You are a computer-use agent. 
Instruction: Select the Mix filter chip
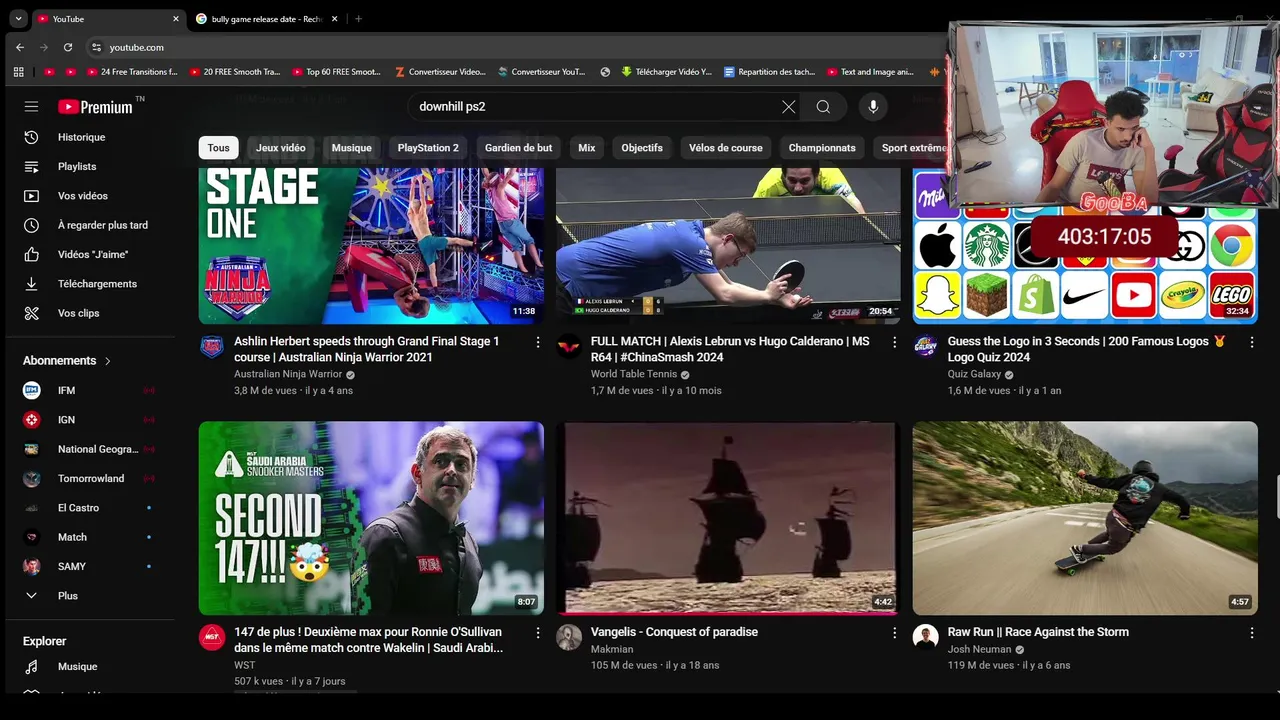[587, 148]
